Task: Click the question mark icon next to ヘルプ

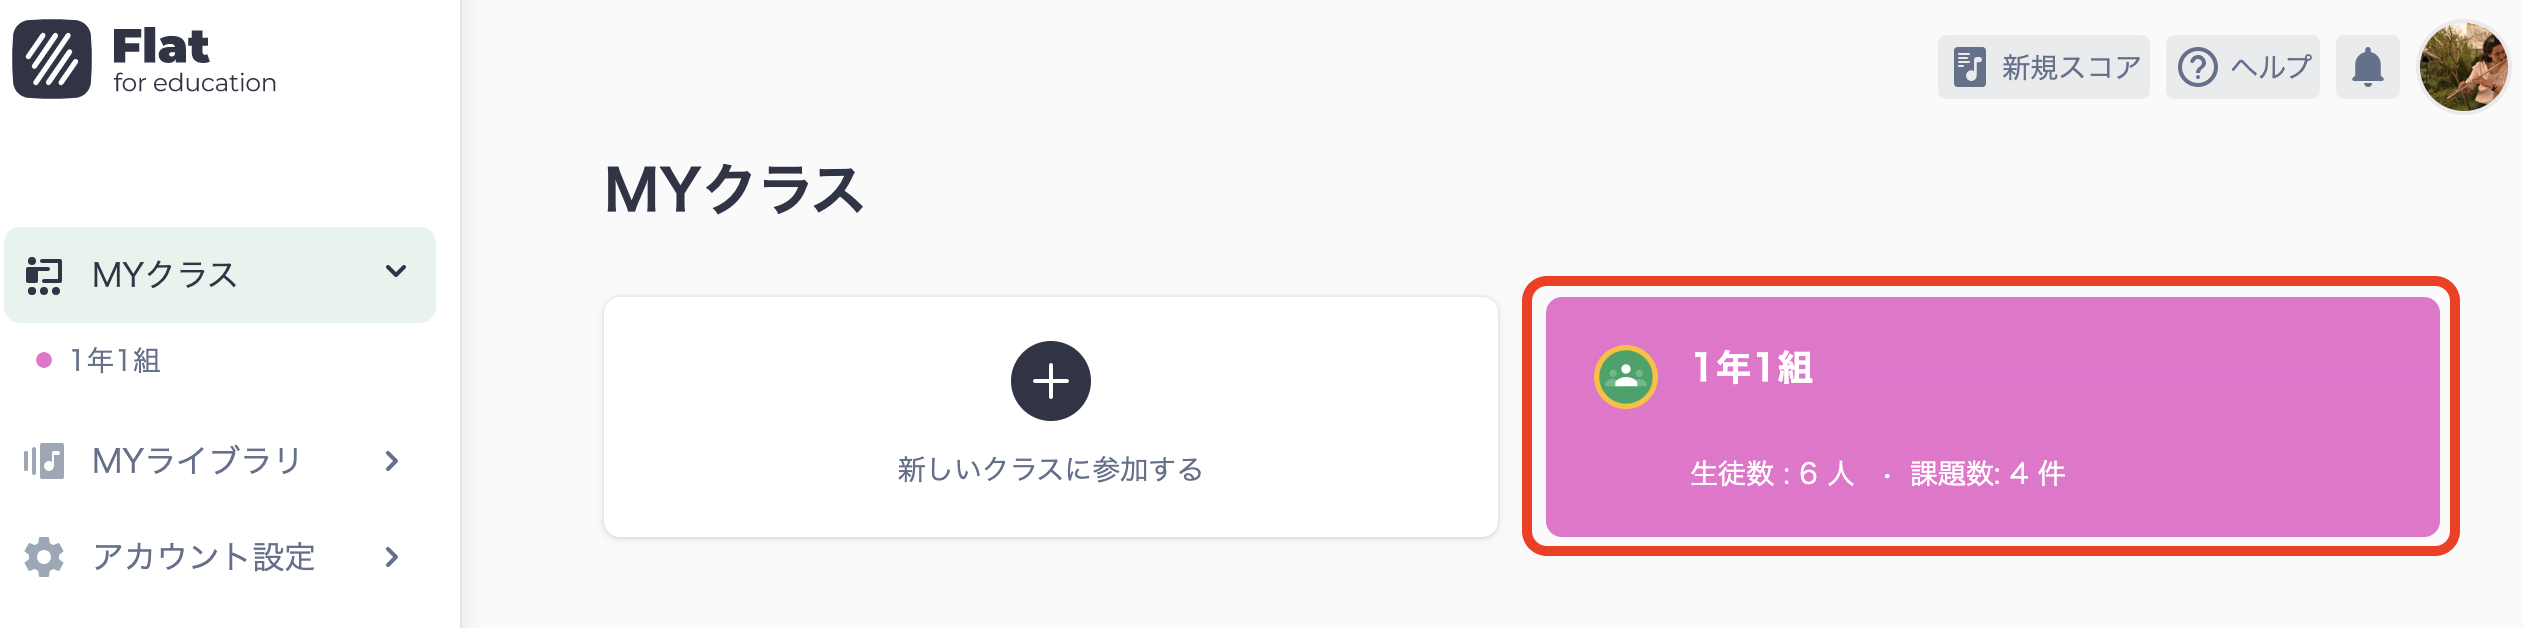Action: (2197, 66)
